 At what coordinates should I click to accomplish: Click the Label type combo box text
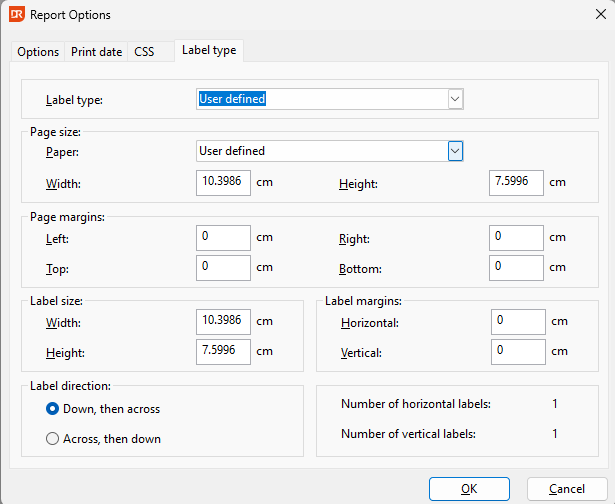click(x=320, y=99)
